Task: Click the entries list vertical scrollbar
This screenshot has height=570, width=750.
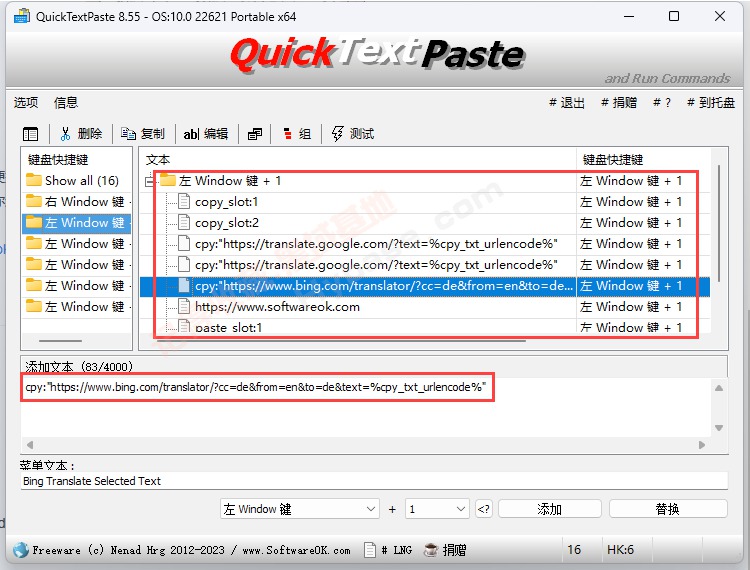Action: tap(719, 223)
